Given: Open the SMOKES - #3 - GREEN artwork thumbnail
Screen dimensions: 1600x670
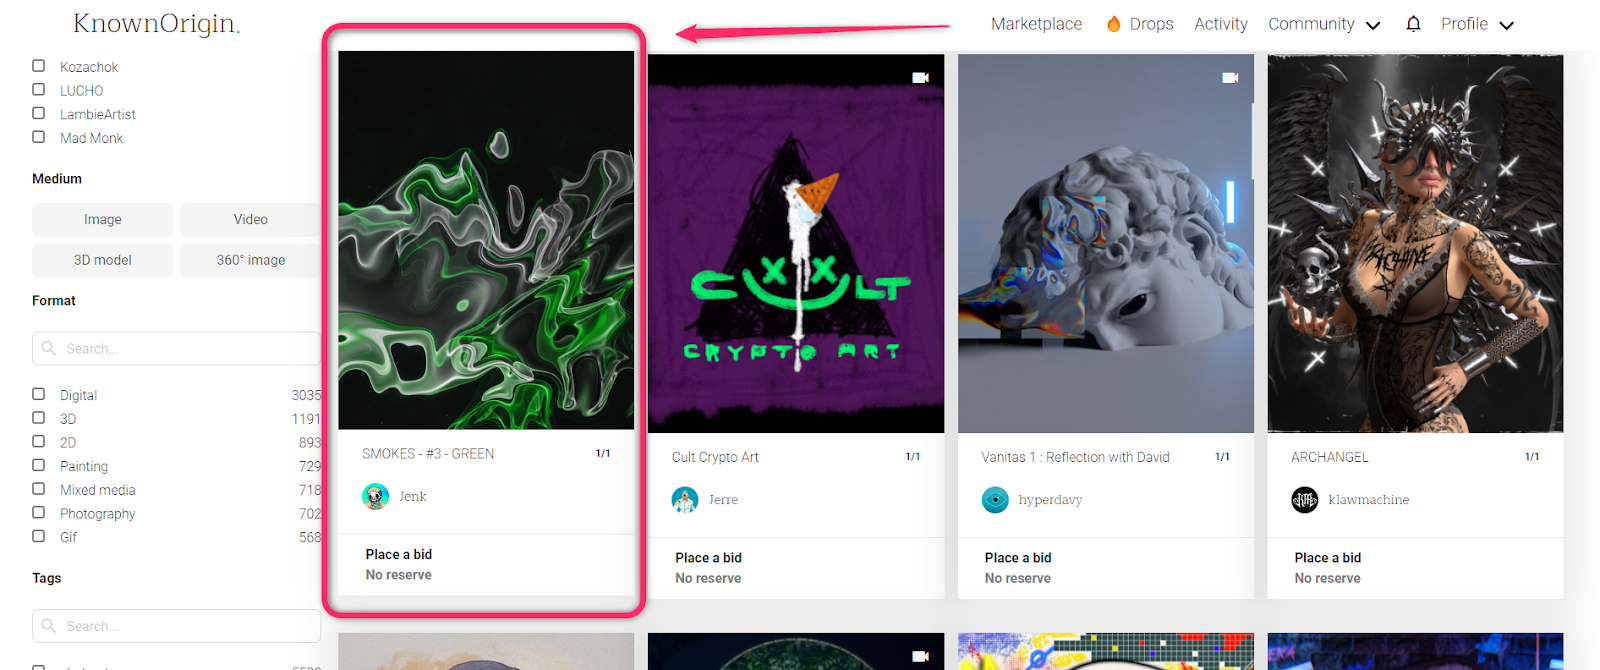Looking at the screenshot, I should (x=486, y=240).
